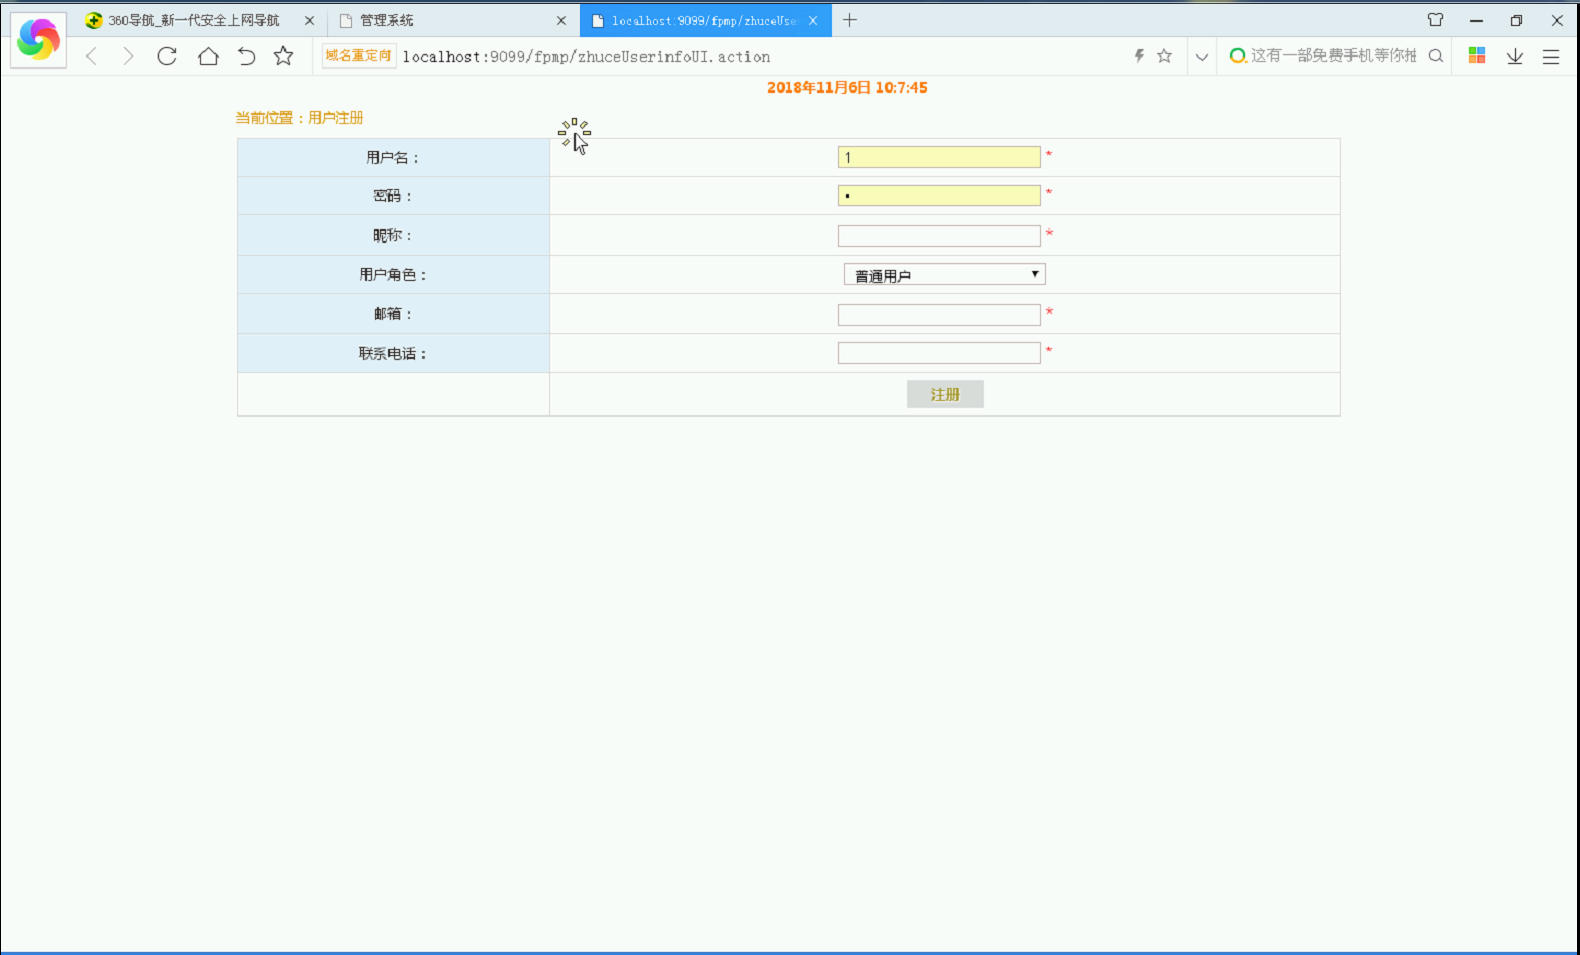Close the 管理系统 tab
This screenshot has height=955, width=1580.
(x=561, y=20)
